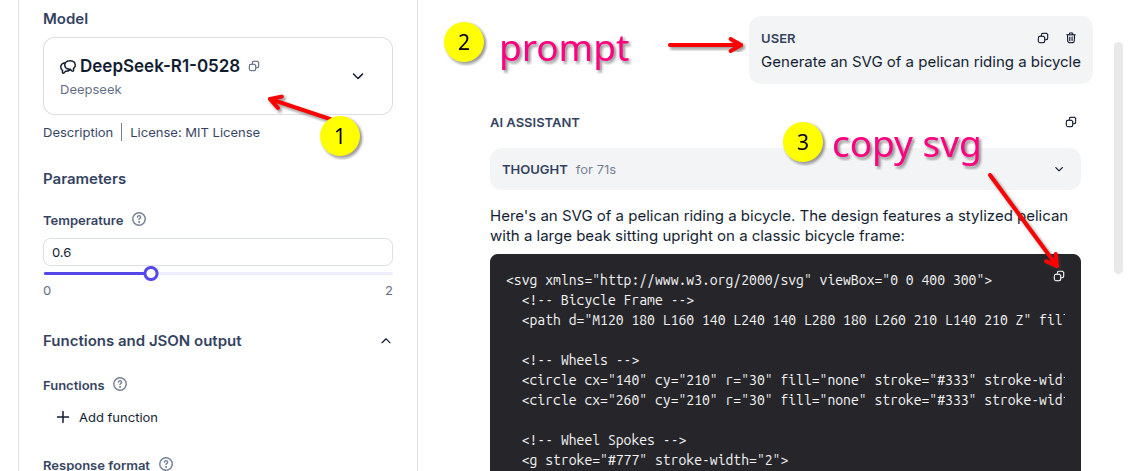The height and width of the screenshot is (471, 1145).
Task: Open the model Description link
Action: pos(78,133)
